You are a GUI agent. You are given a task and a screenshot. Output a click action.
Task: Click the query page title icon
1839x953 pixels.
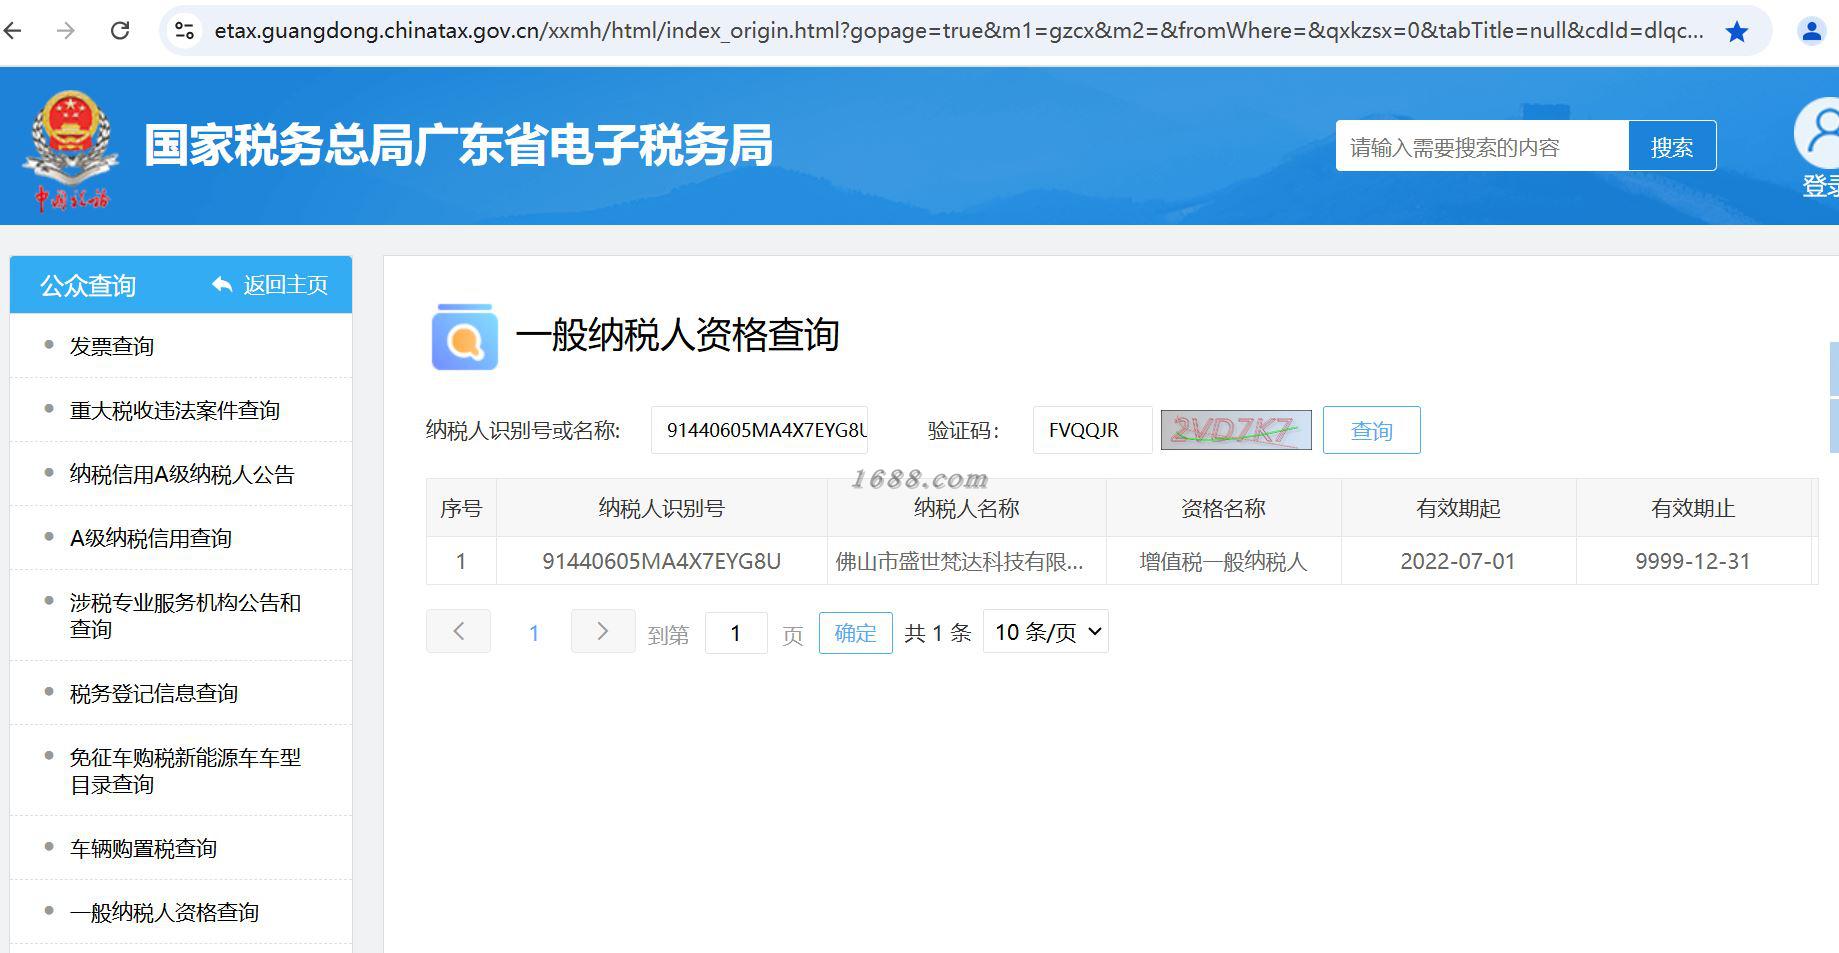[x=465, y=337]
